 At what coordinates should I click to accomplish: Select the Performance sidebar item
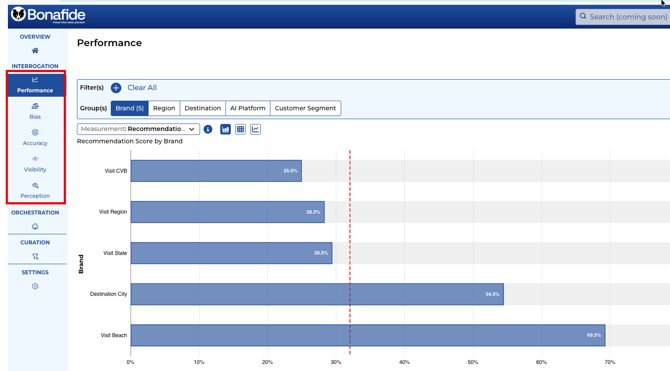pos(35,85)
